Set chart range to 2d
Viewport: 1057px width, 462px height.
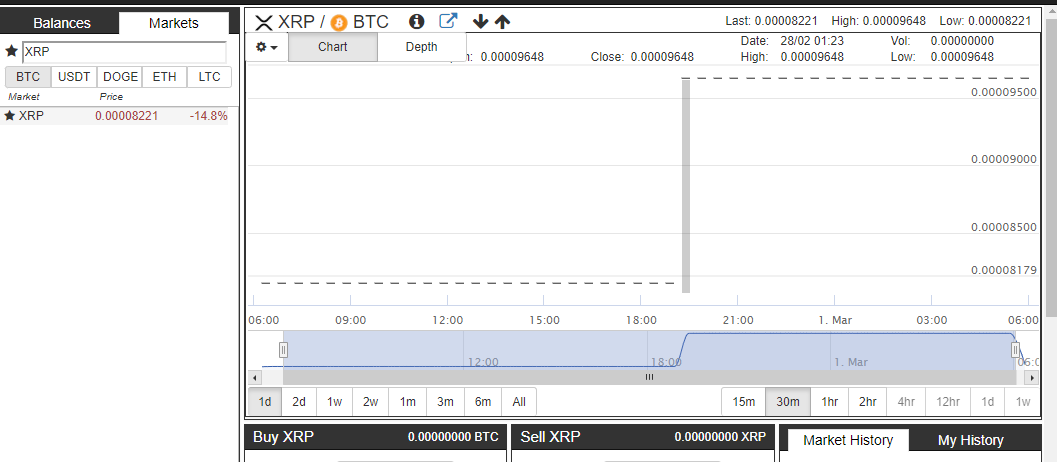pyautogui.click(x=299, y=402)
